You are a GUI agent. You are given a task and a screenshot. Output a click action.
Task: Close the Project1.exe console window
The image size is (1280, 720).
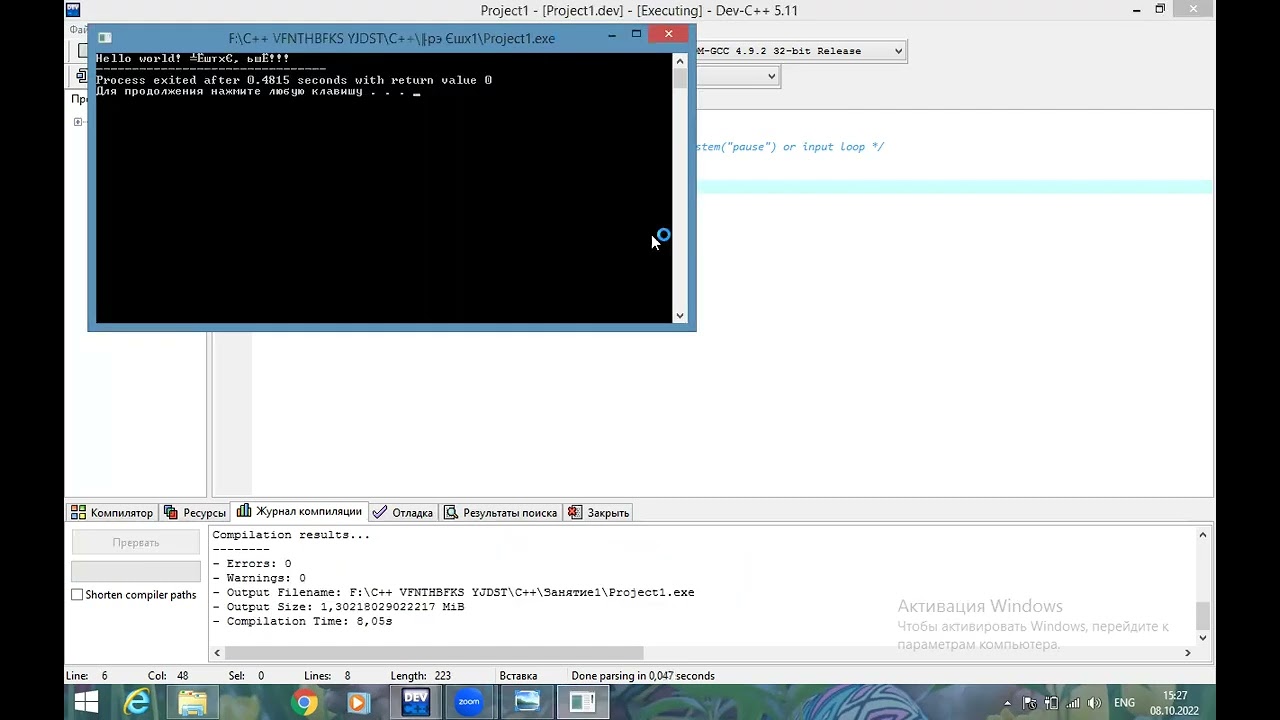[x=669, y=35]
